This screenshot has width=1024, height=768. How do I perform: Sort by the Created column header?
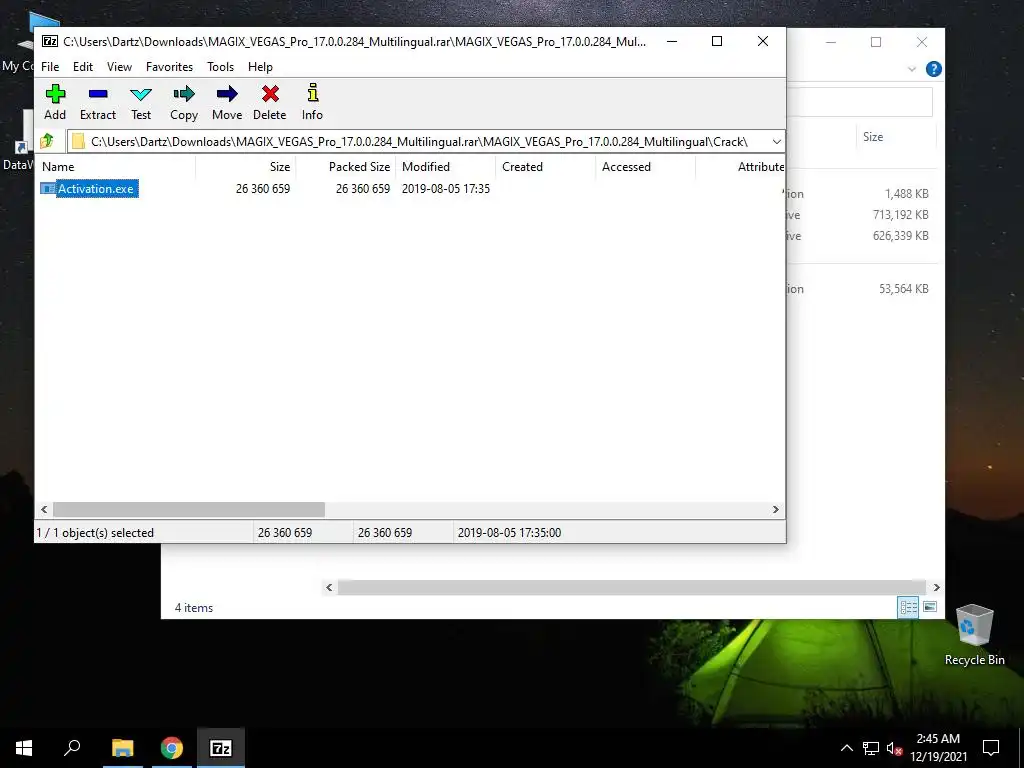(545, 167)
